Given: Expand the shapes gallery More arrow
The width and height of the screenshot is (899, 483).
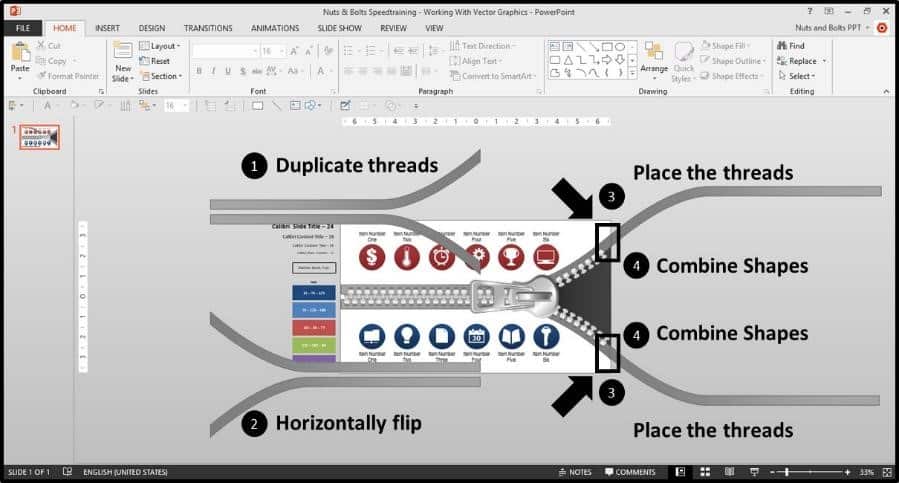Looking at the screenshot, I should coord(632,73).
